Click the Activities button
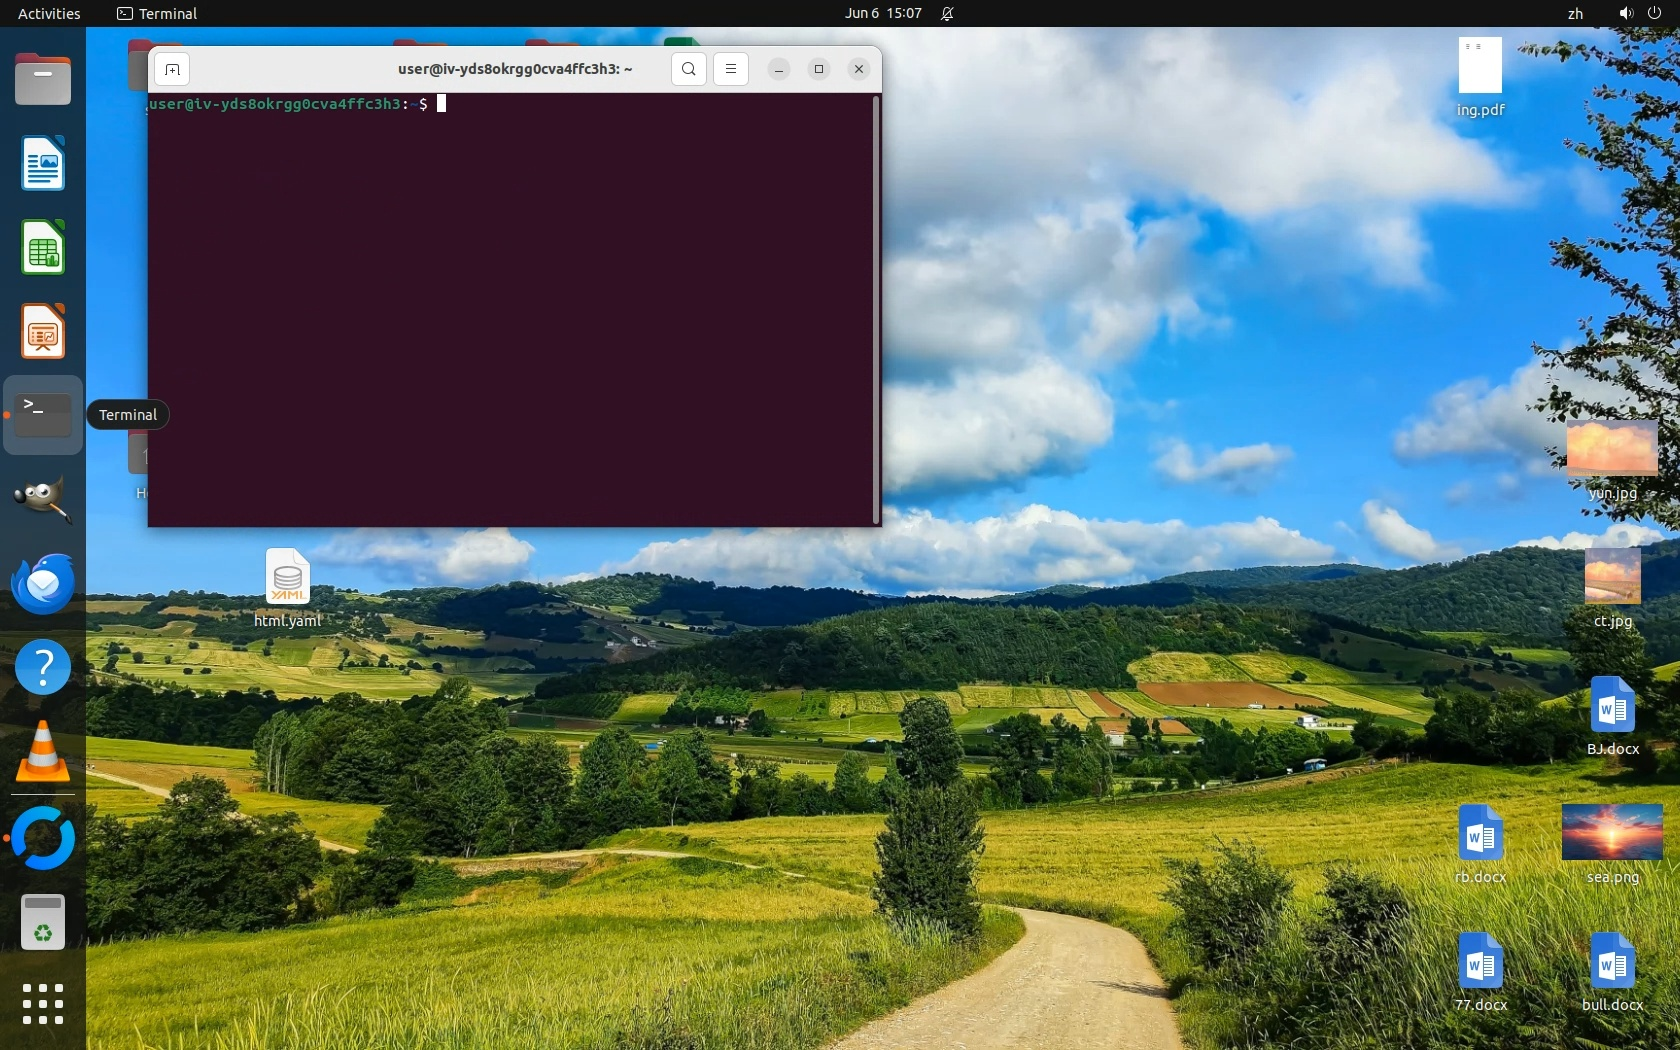 (49, 13)
